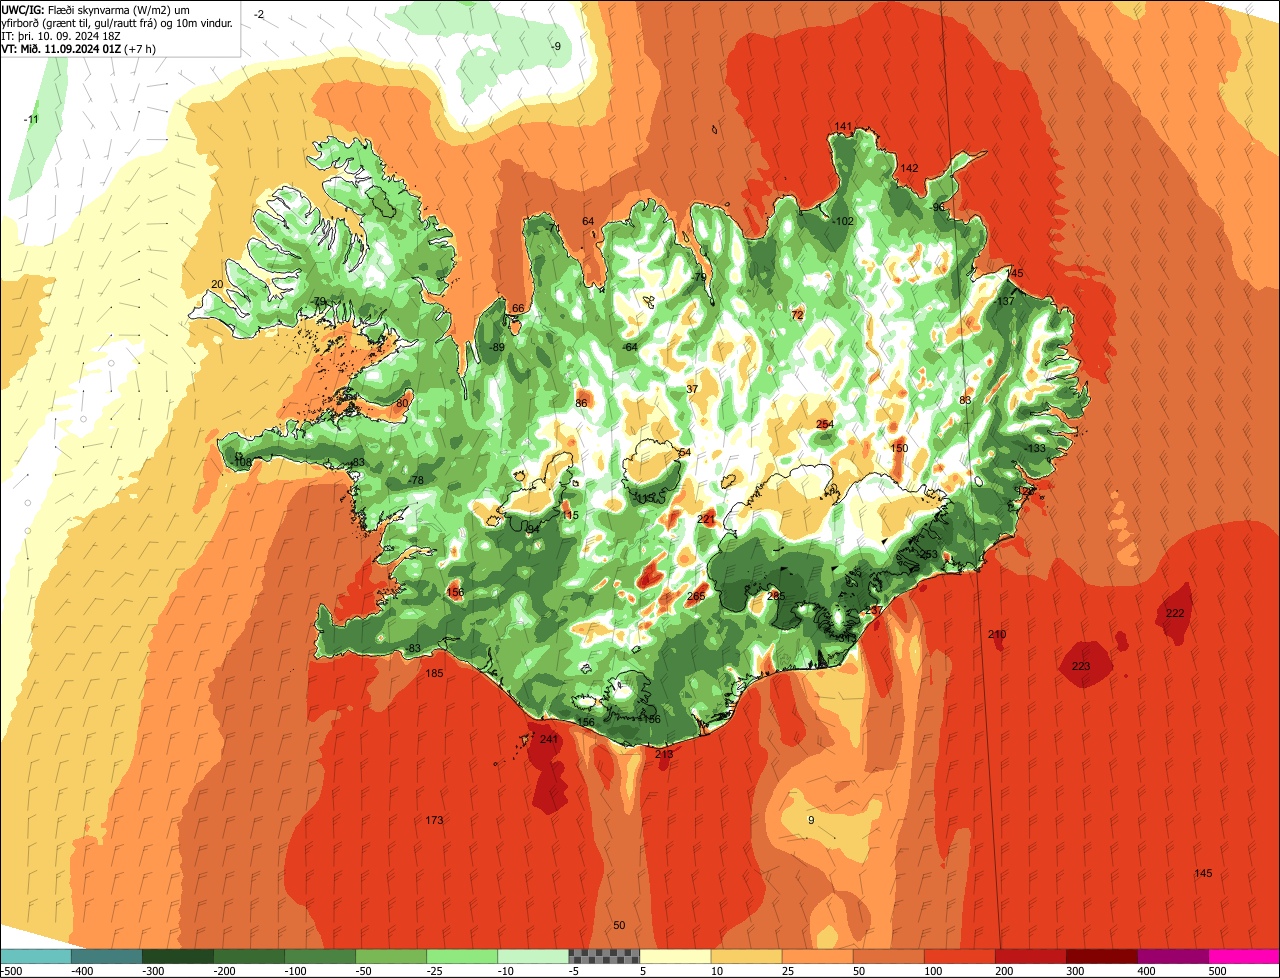Select the dark red 300 to 400 swatch

[x=1100, y=956]
